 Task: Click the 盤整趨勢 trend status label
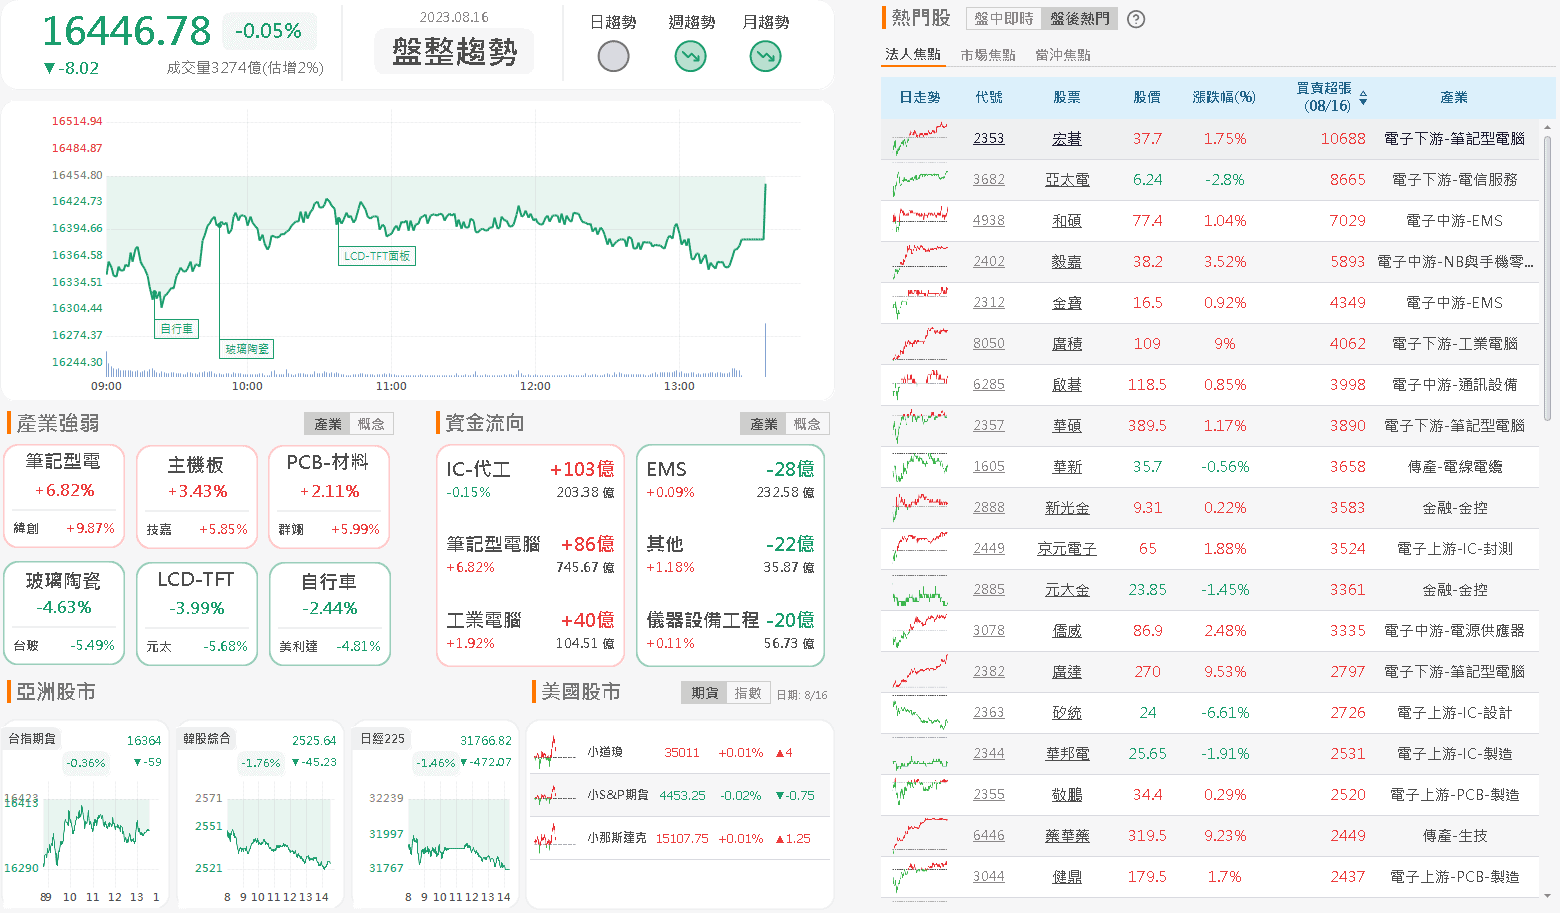pyautogui.click(x=455, y=51)
